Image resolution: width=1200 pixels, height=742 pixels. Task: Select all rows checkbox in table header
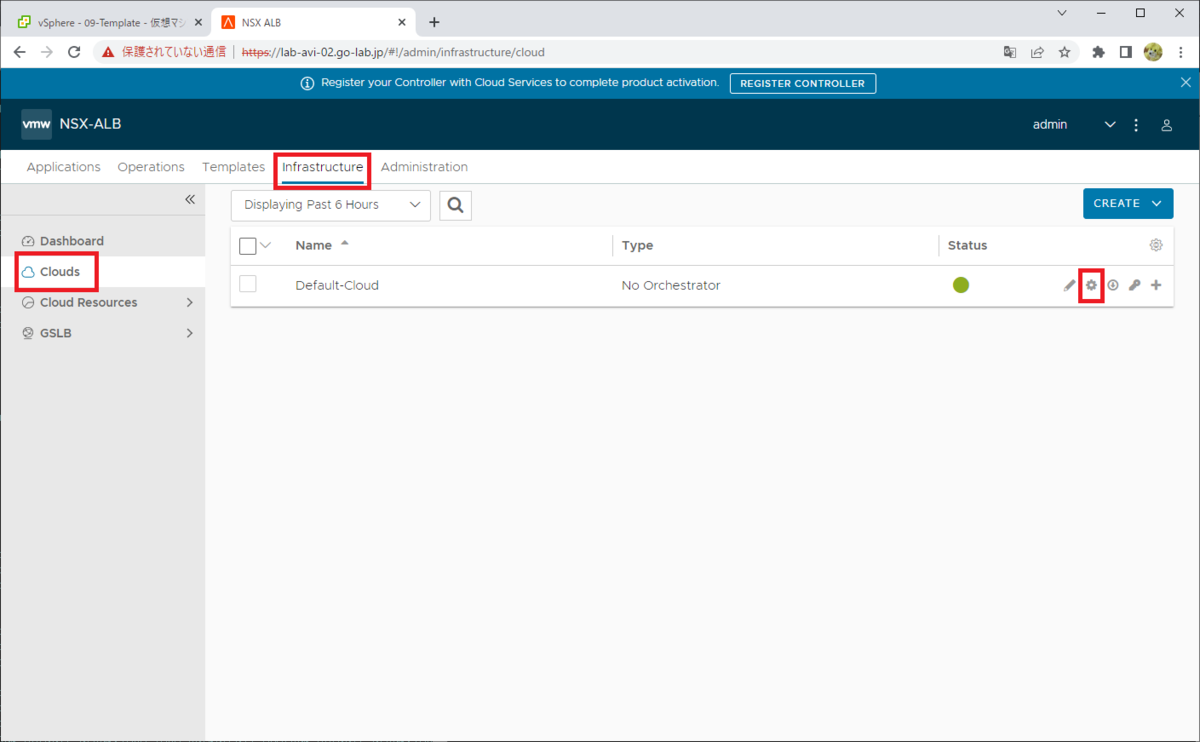248,246
